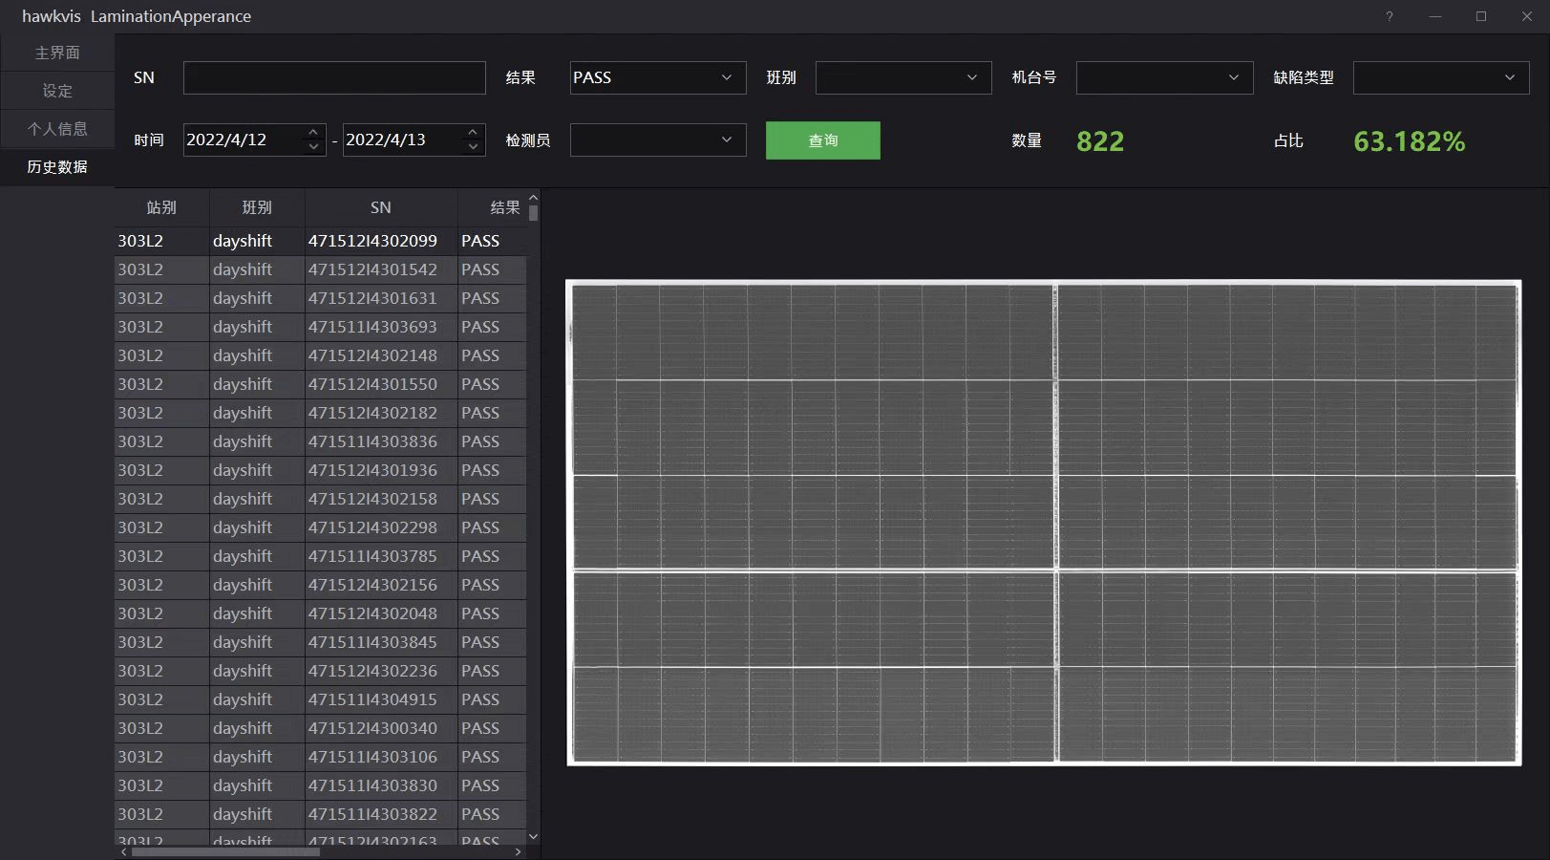Screen dimensions: 1550x860
Task: Click the vertical scrollbar thumb of table
Action: point(533,213)
